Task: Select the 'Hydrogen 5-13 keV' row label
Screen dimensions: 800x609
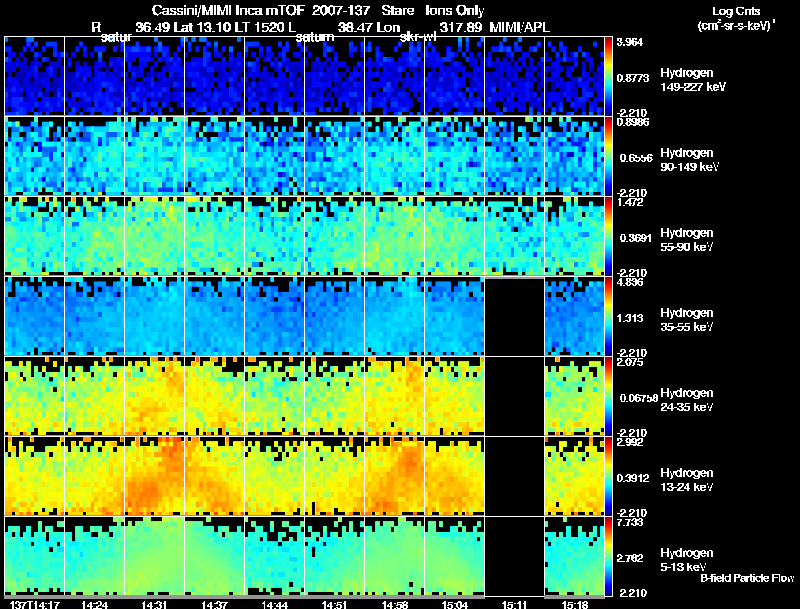Action: coord(687,560)
